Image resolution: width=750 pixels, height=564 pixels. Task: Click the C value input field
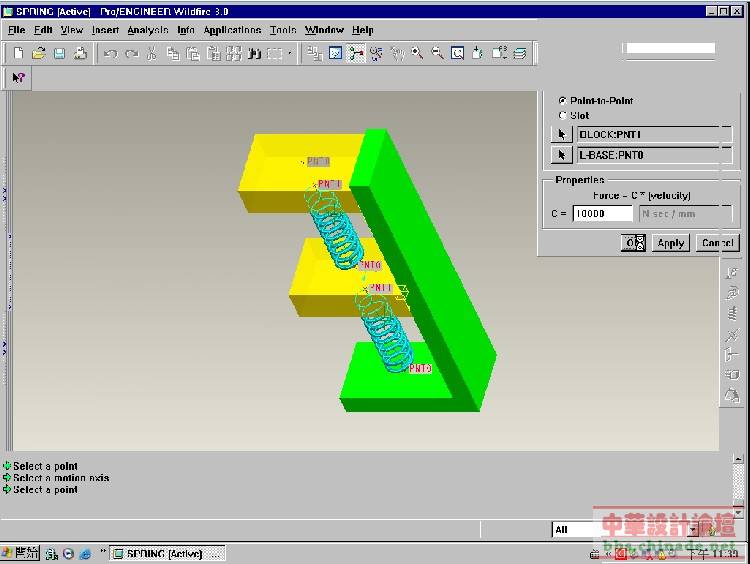click(x=603, y=213)
